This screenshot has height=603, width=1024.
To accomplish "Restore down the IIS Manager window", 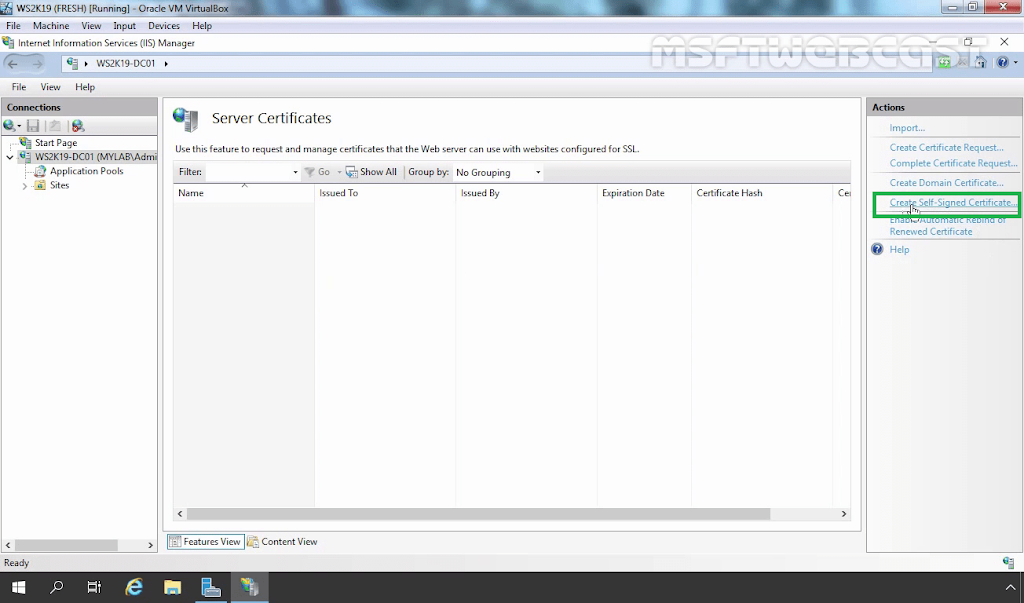I will pos(968,42).
